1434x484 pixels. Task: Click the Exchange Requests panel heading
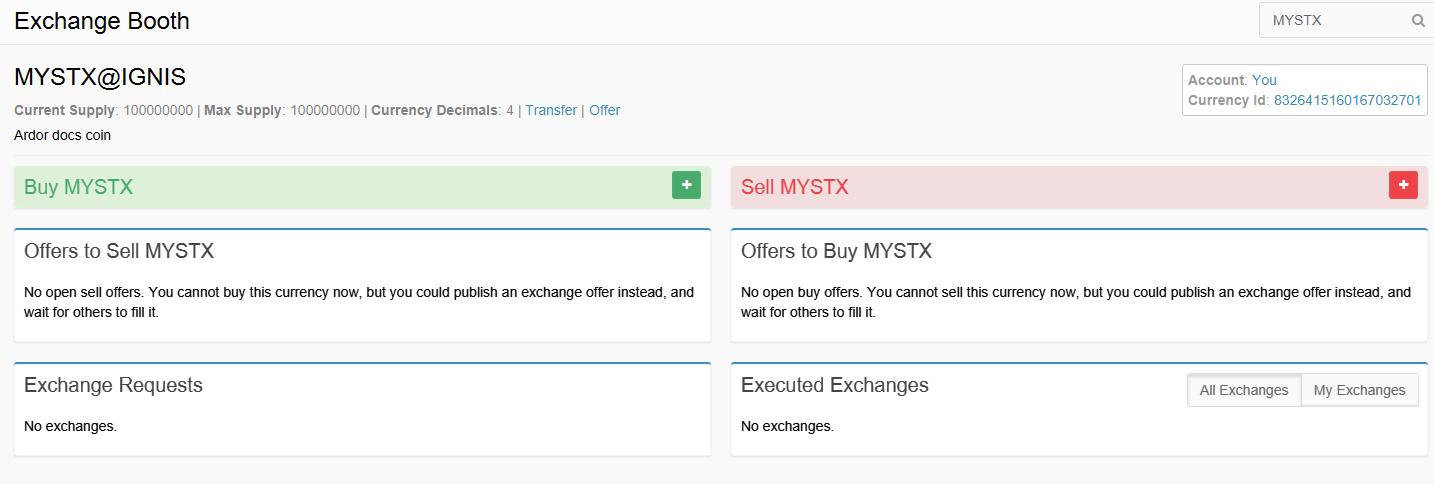tap(113, 385)
